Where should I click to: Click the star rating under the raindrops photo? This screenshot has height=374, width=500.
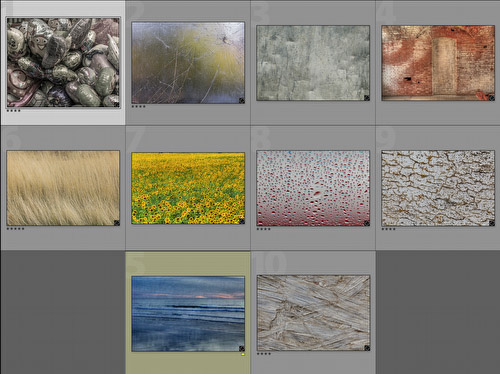click(263, 229)
